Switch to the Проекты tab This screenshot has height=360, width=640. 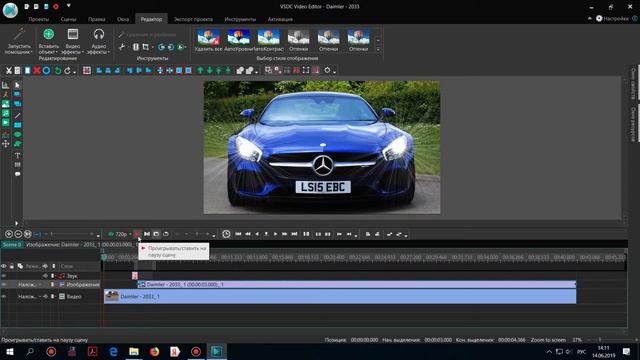pyautogui.click(x=39, y=19)
